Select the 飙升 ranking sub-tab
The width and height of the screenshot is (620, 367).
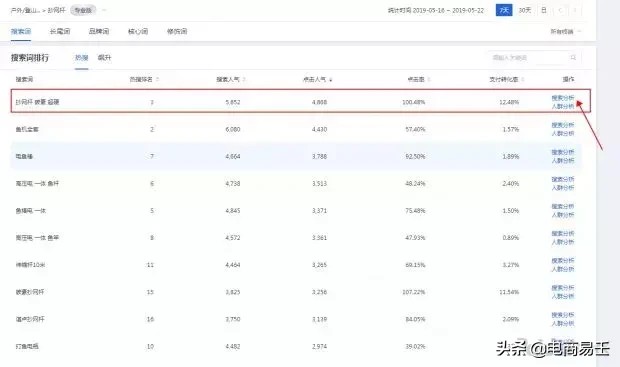click(104, 58)
